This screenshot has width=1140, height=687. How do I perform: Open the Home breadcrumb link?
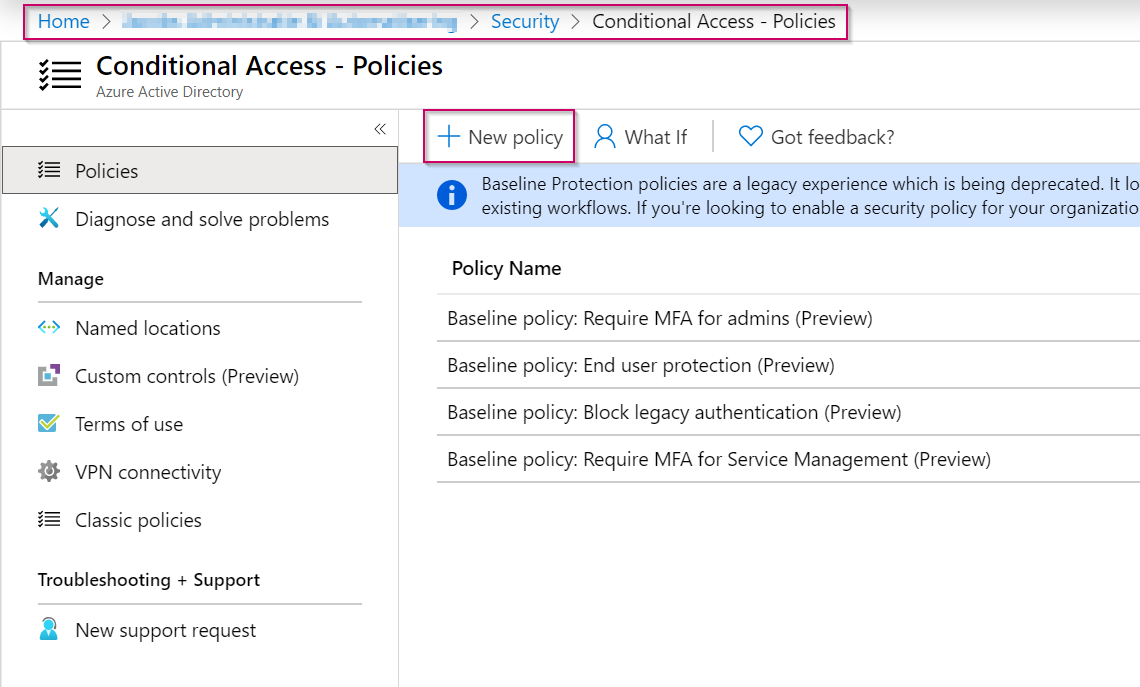(63, 21)
